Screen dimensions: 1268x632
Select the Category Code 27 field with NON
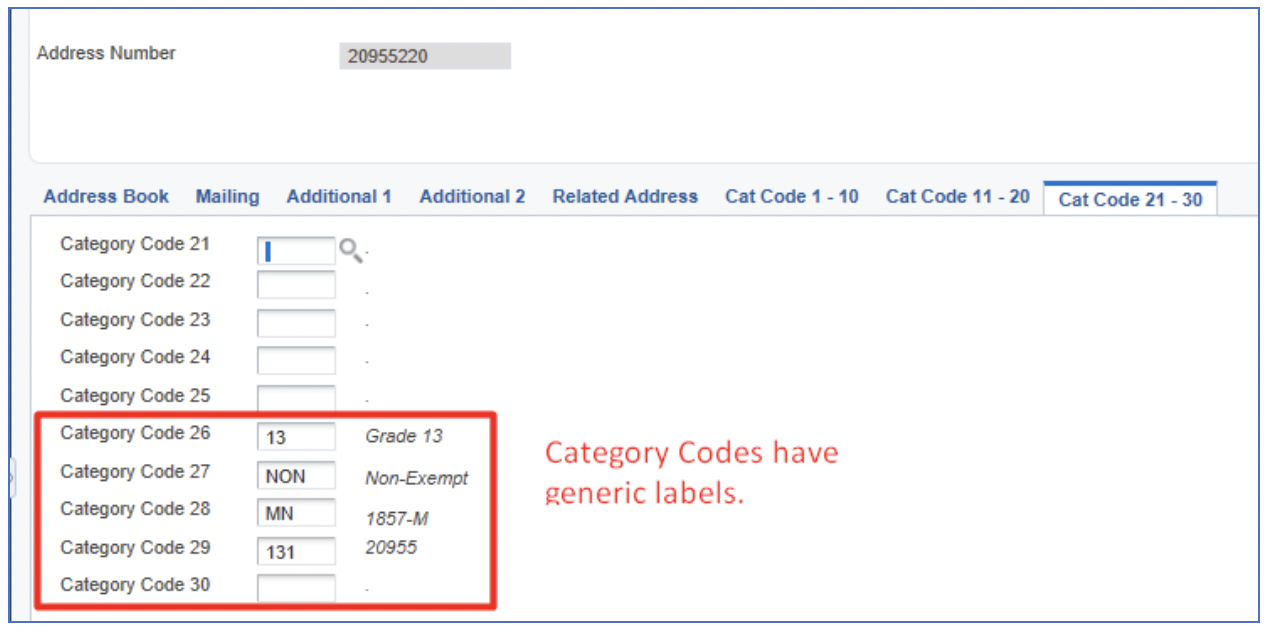pos(296,475)
